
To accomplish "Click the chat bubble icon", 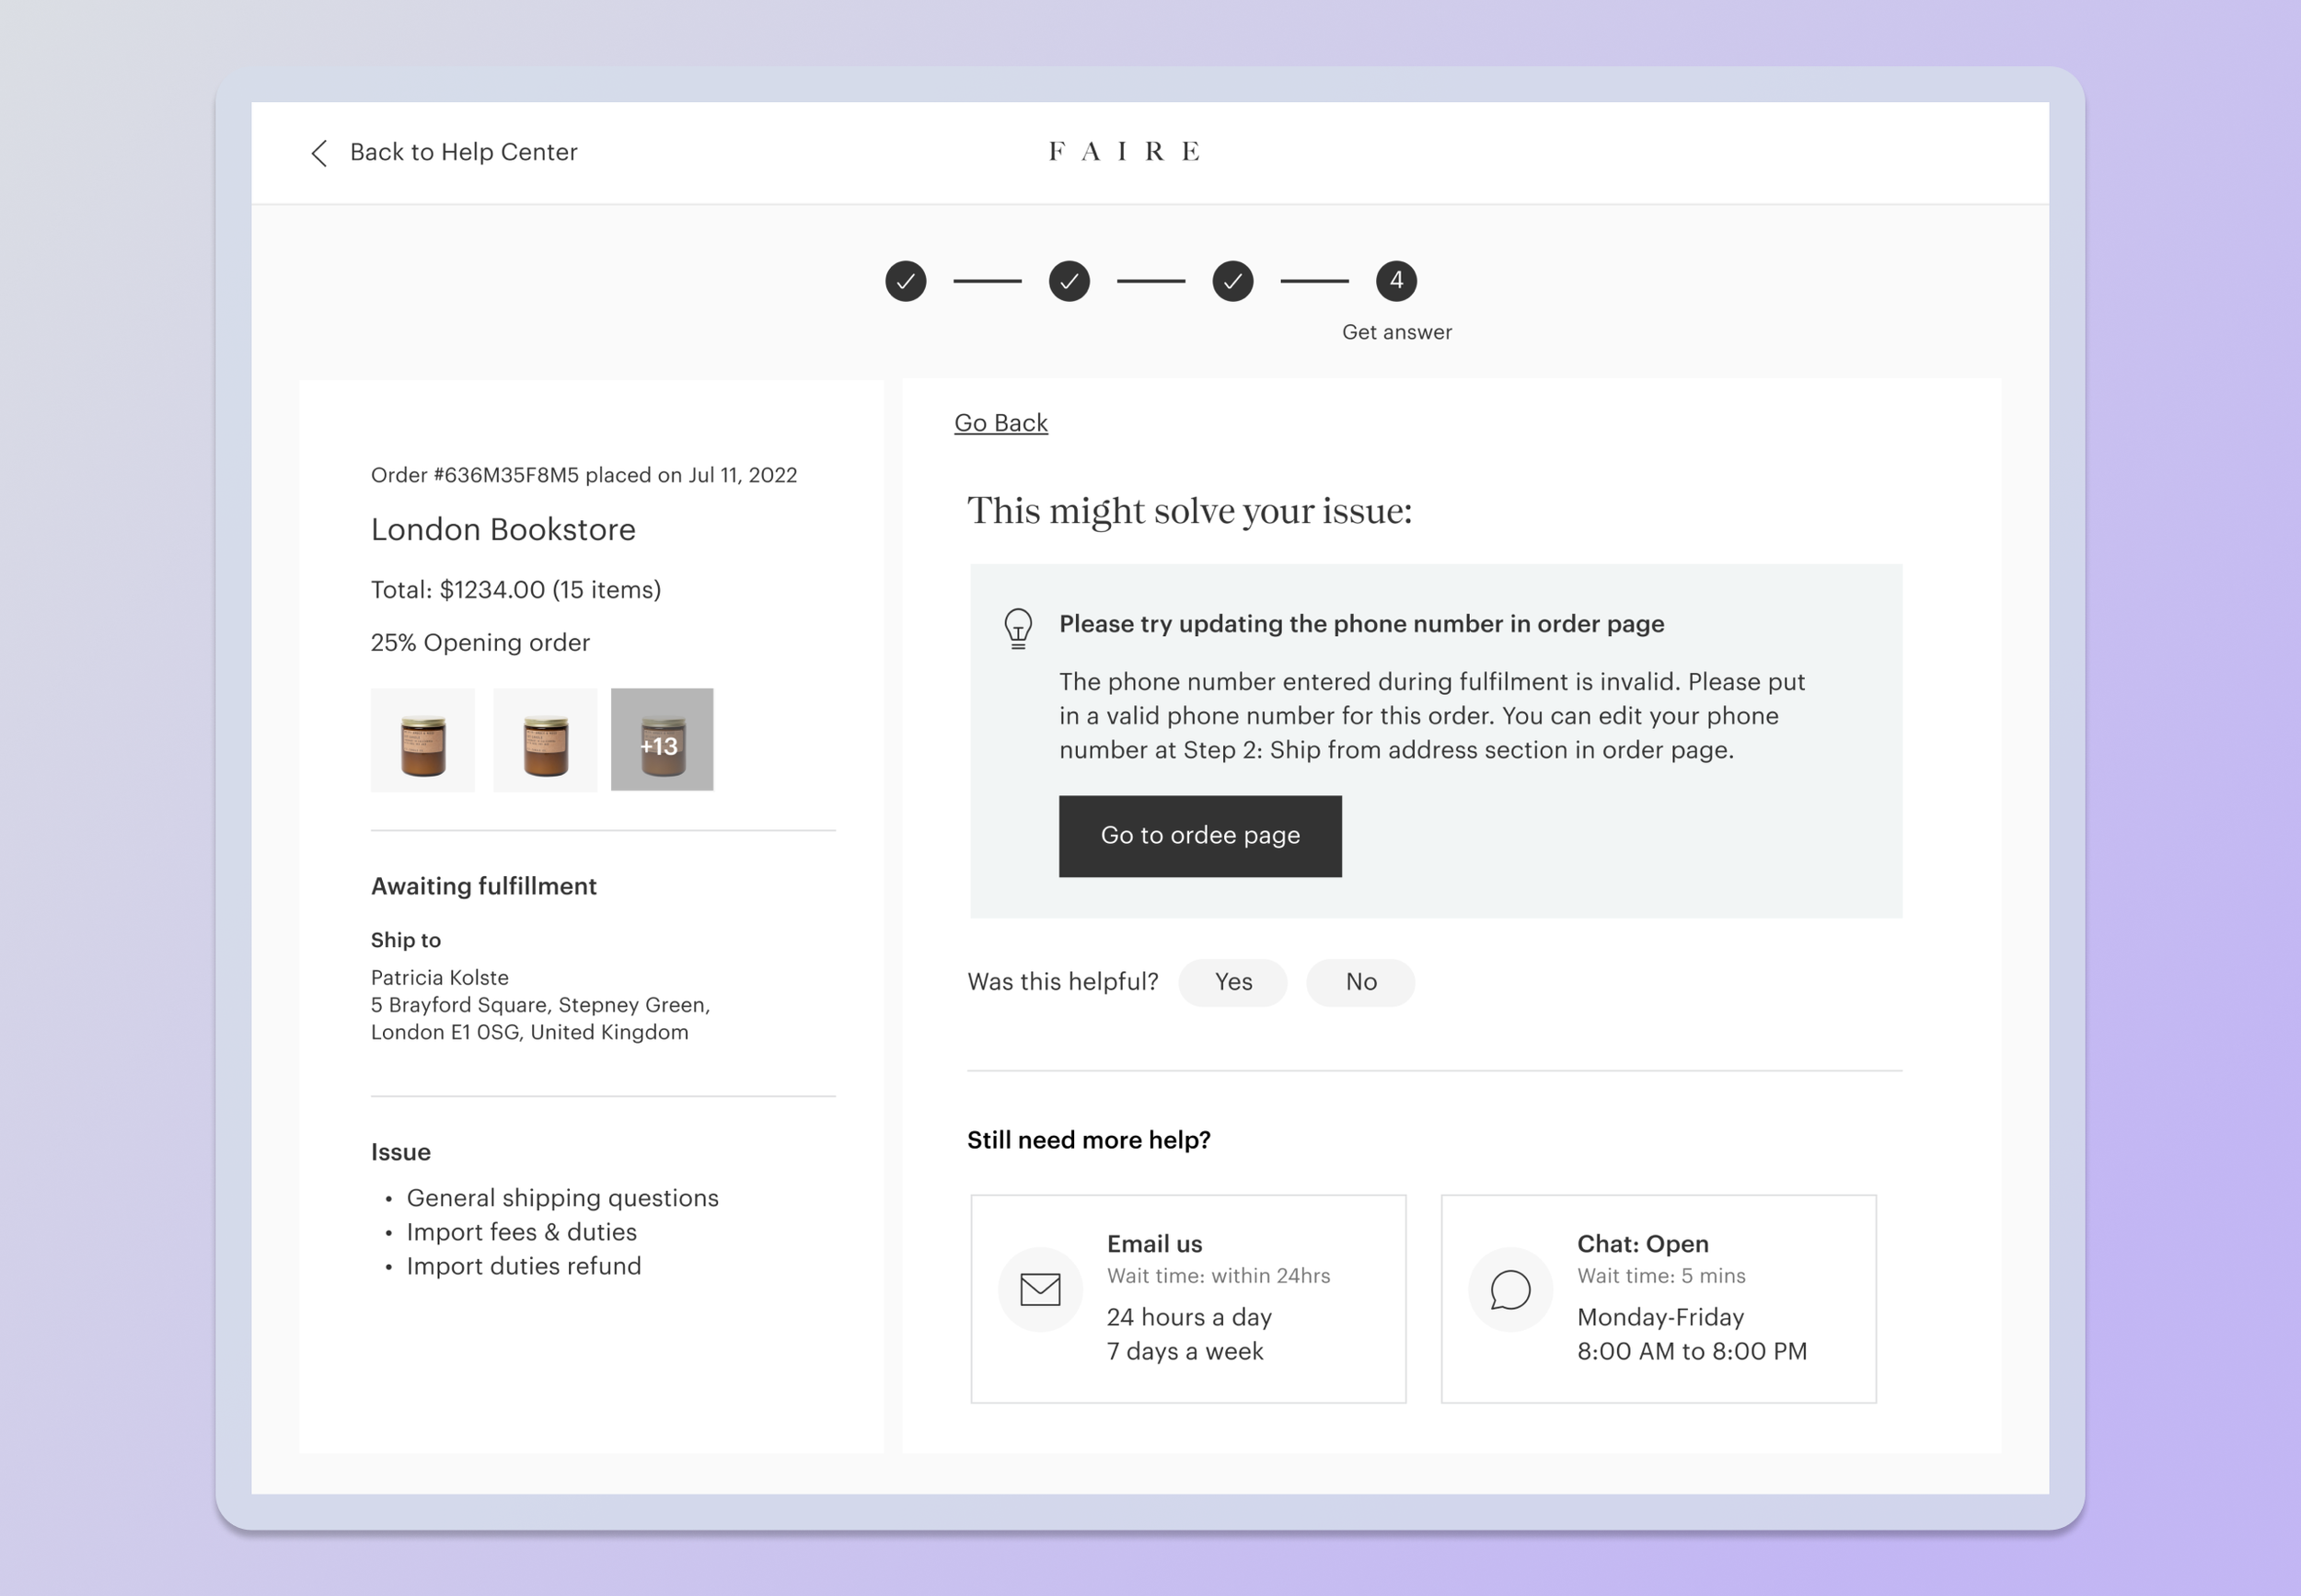I will (x=1510, y=1289).
